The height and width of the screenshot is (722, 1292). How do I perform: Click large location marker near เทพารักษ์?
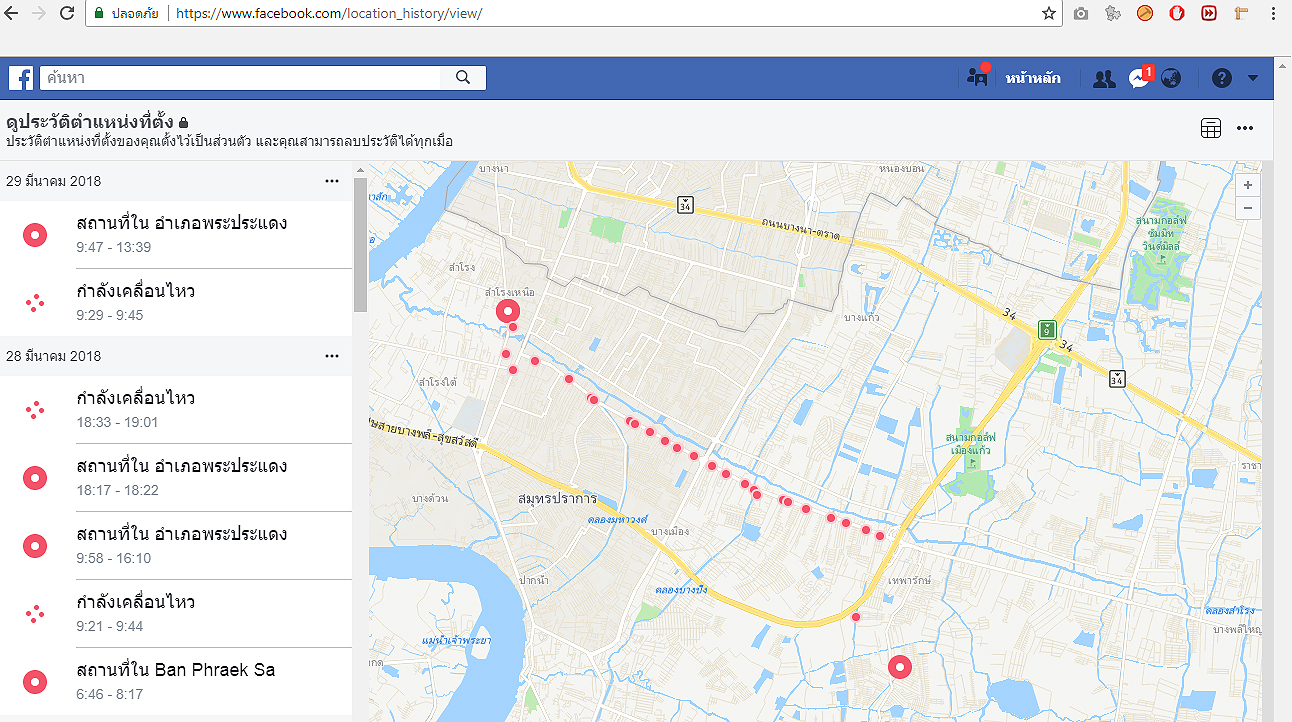click(x=900, y=667)
